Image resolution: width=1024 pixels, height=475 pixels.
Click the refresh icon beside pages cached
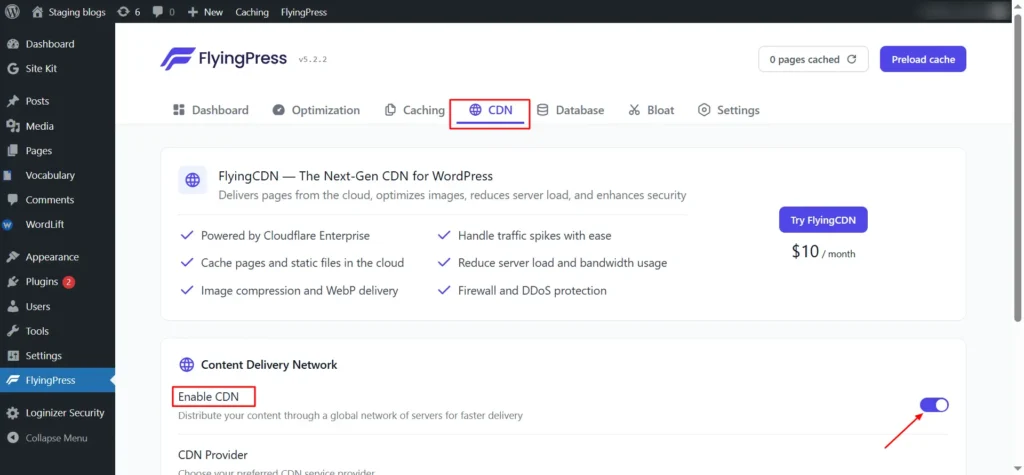point(852,60)
